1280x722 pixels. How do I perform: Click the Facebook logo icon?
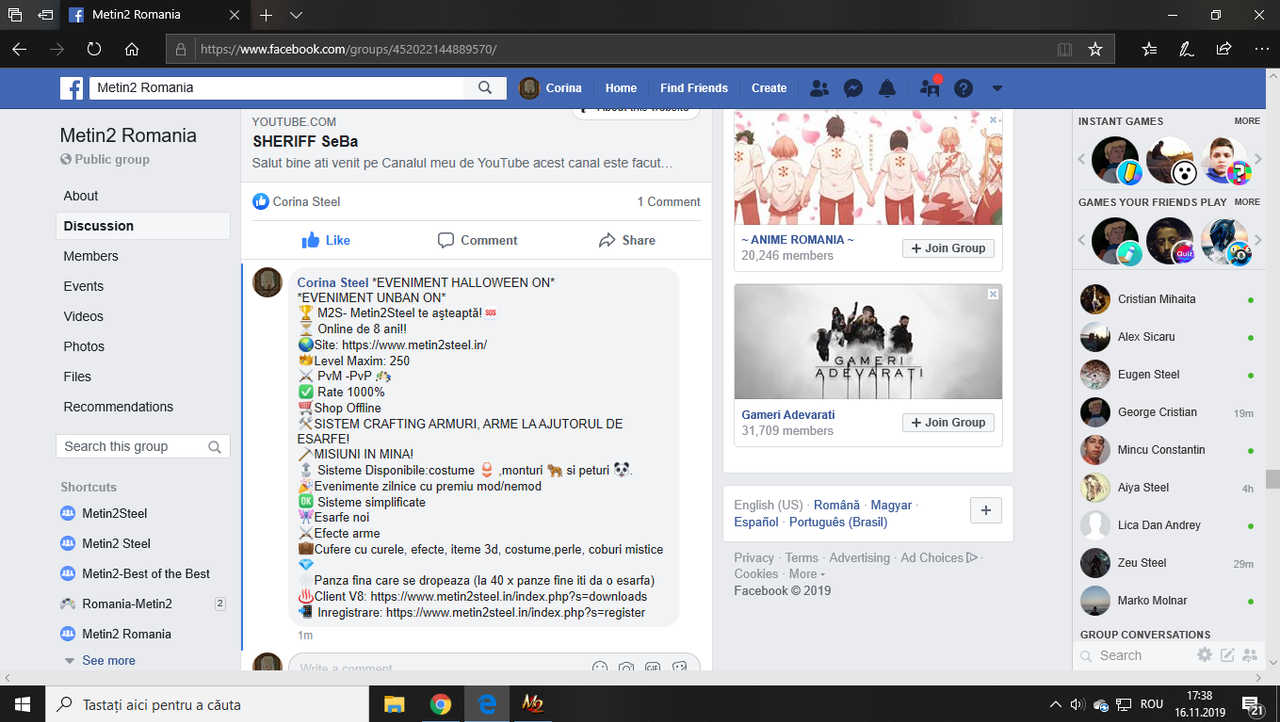tap(72, 88)
